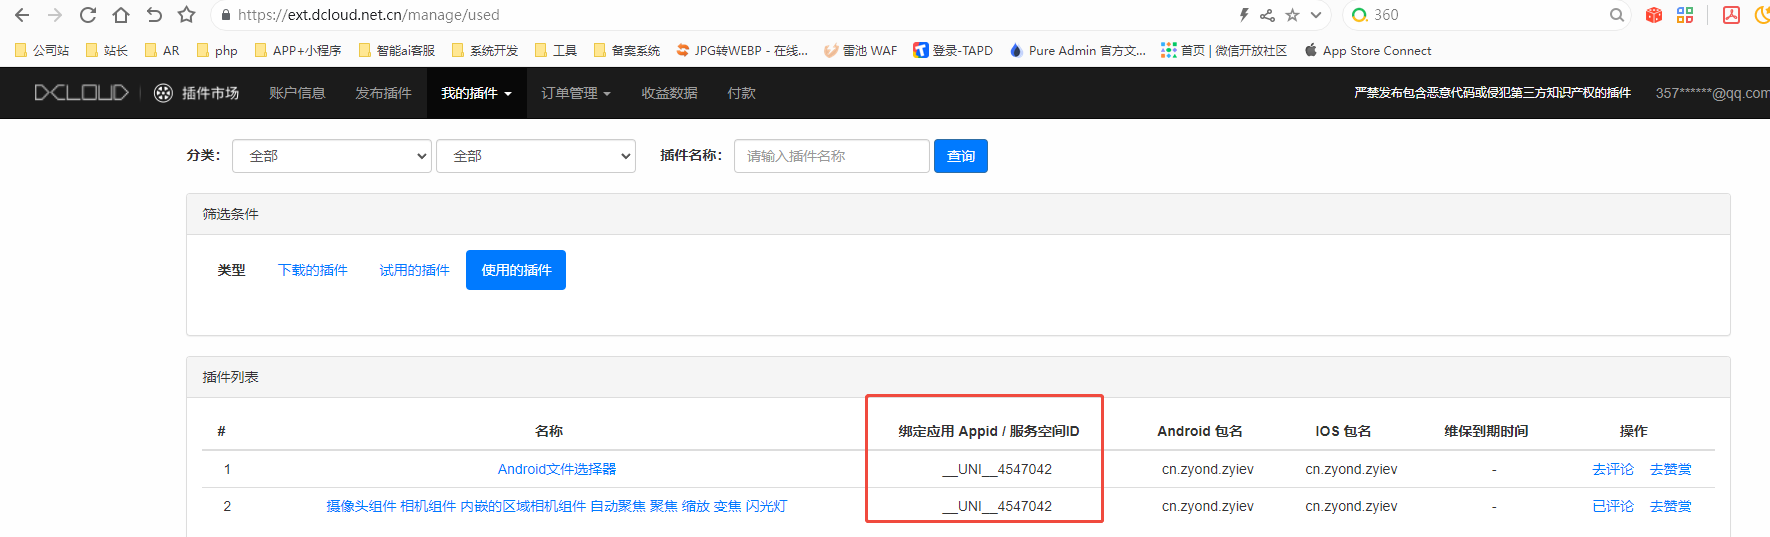Screen dimensions: 1770x537
Task: Click the browser refresh icon
Action: [x=88, y=15]
